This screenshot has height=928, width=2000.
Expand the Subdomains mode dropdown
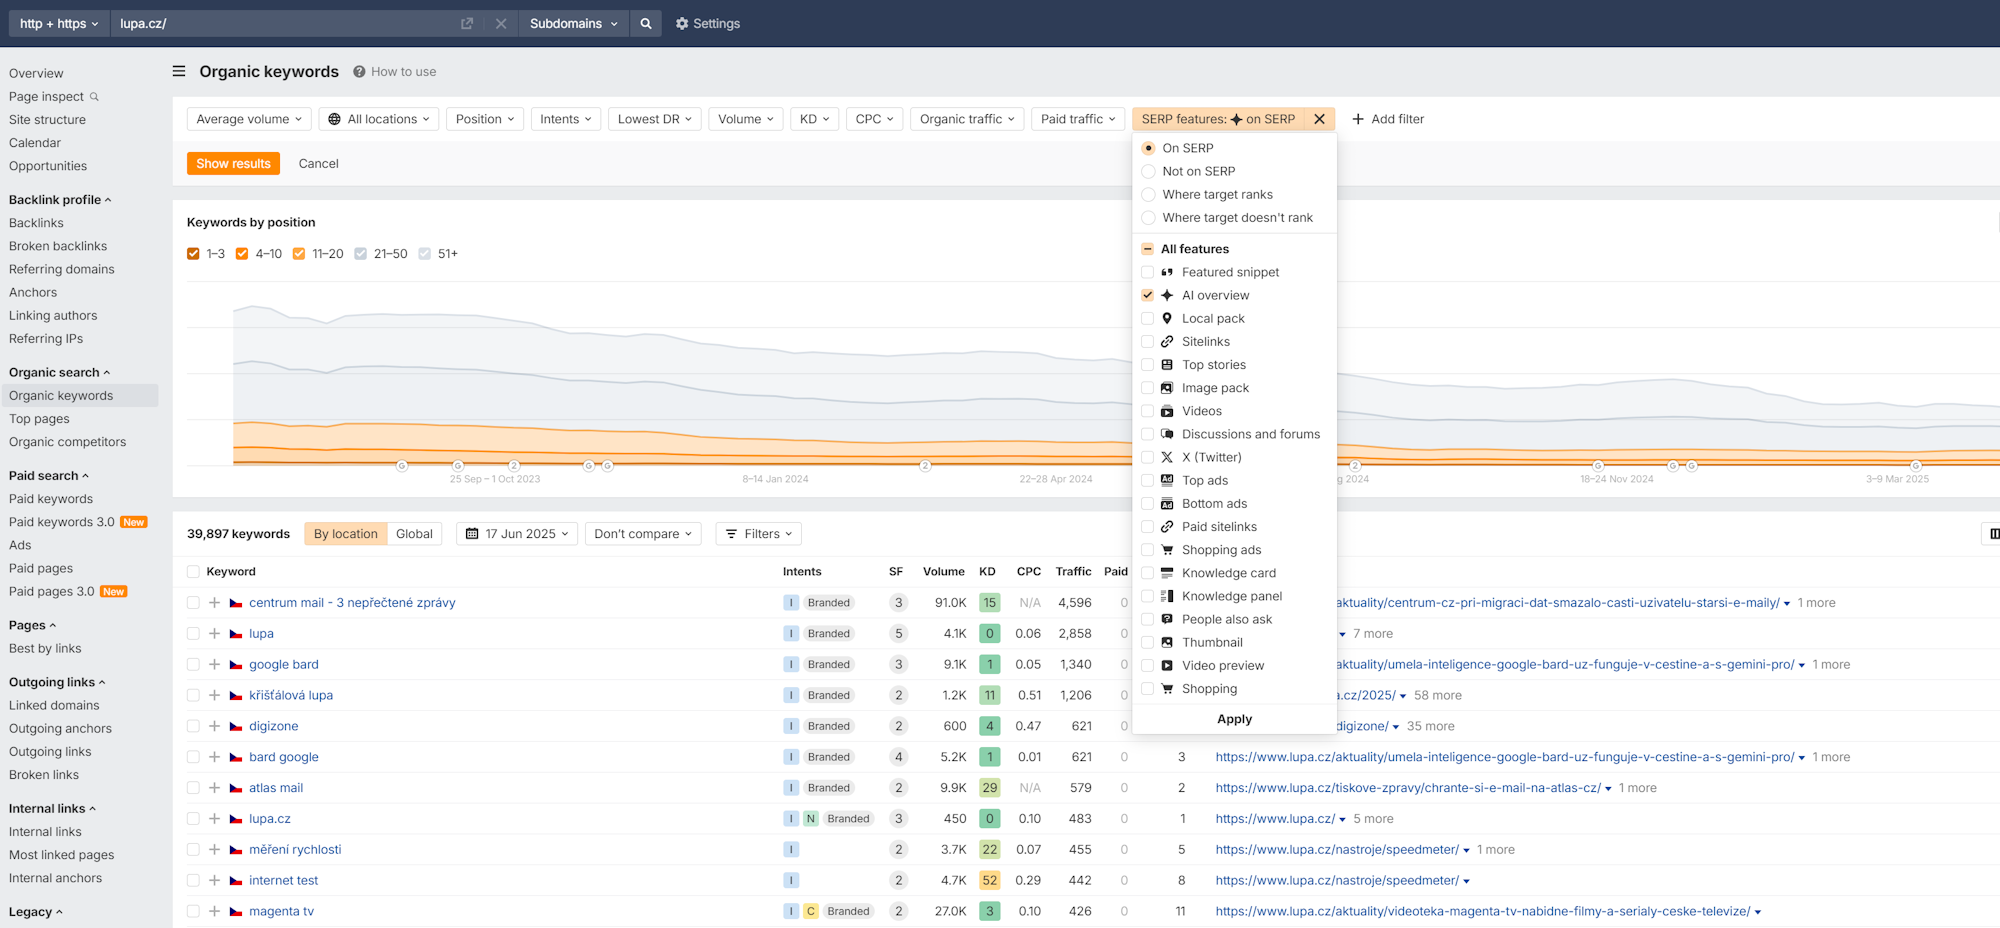(x=573, y=23)
